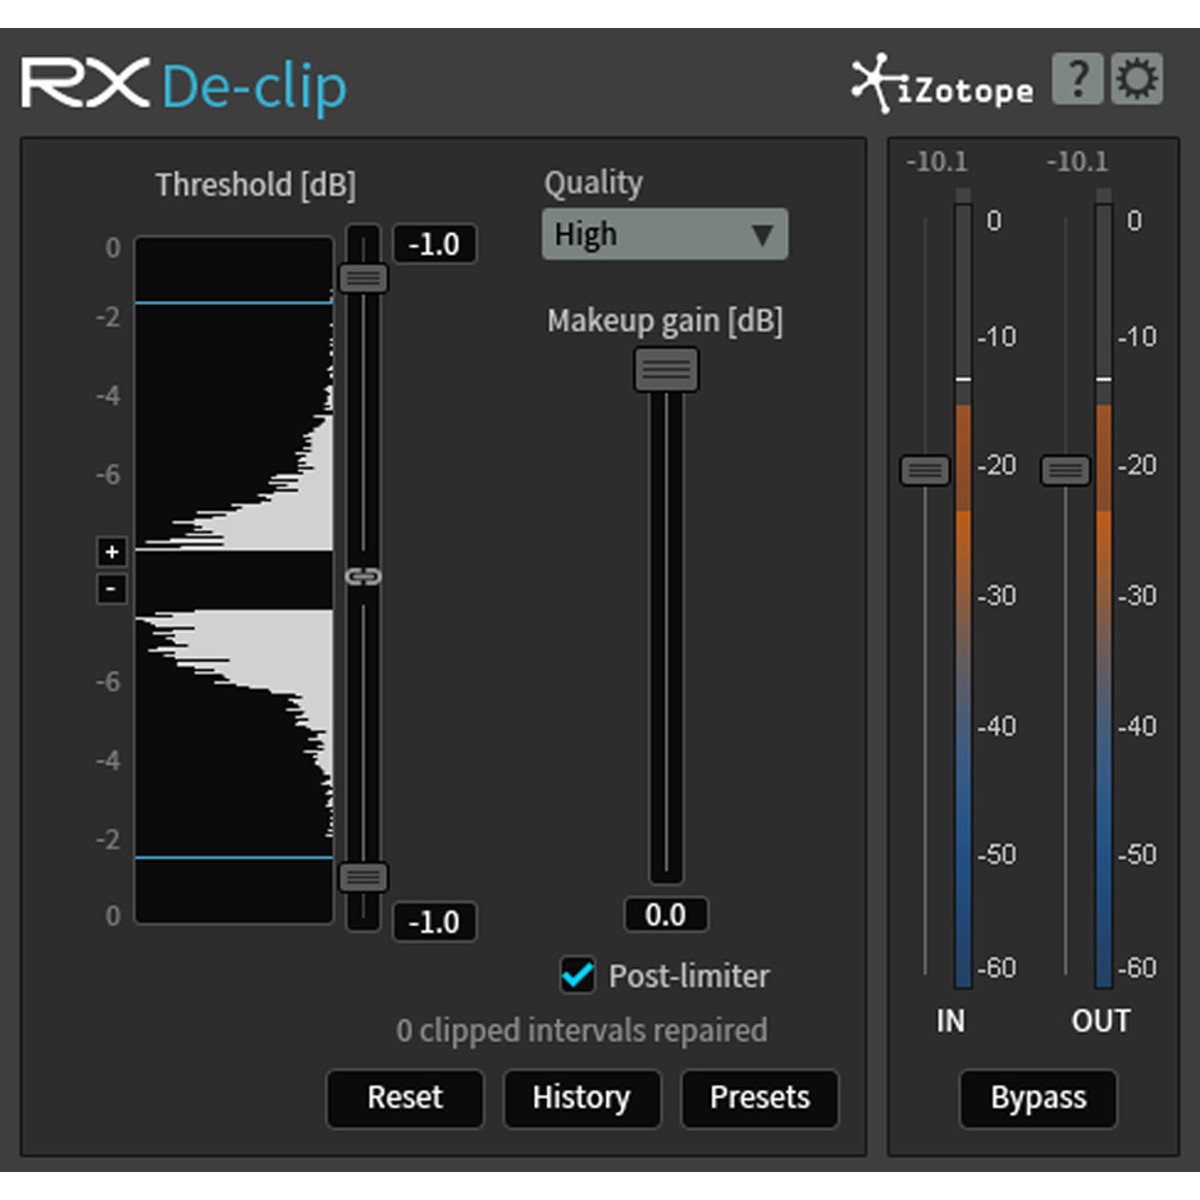1200x1200 pixels.
Task: Click the Makeup gain slider handle
Action: click(666, 370)
